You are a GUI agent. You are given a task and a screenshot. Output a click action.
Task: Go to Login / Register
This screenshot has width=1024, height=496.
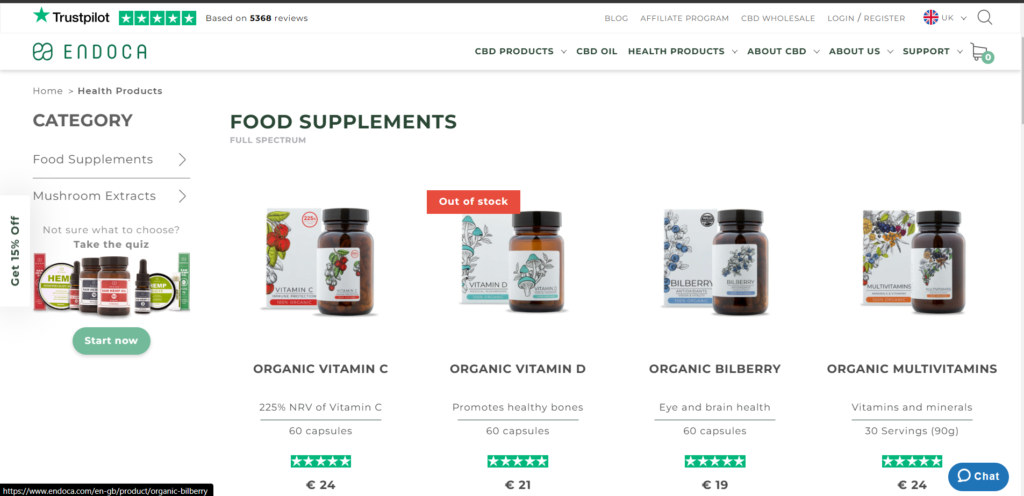[866, 18]
